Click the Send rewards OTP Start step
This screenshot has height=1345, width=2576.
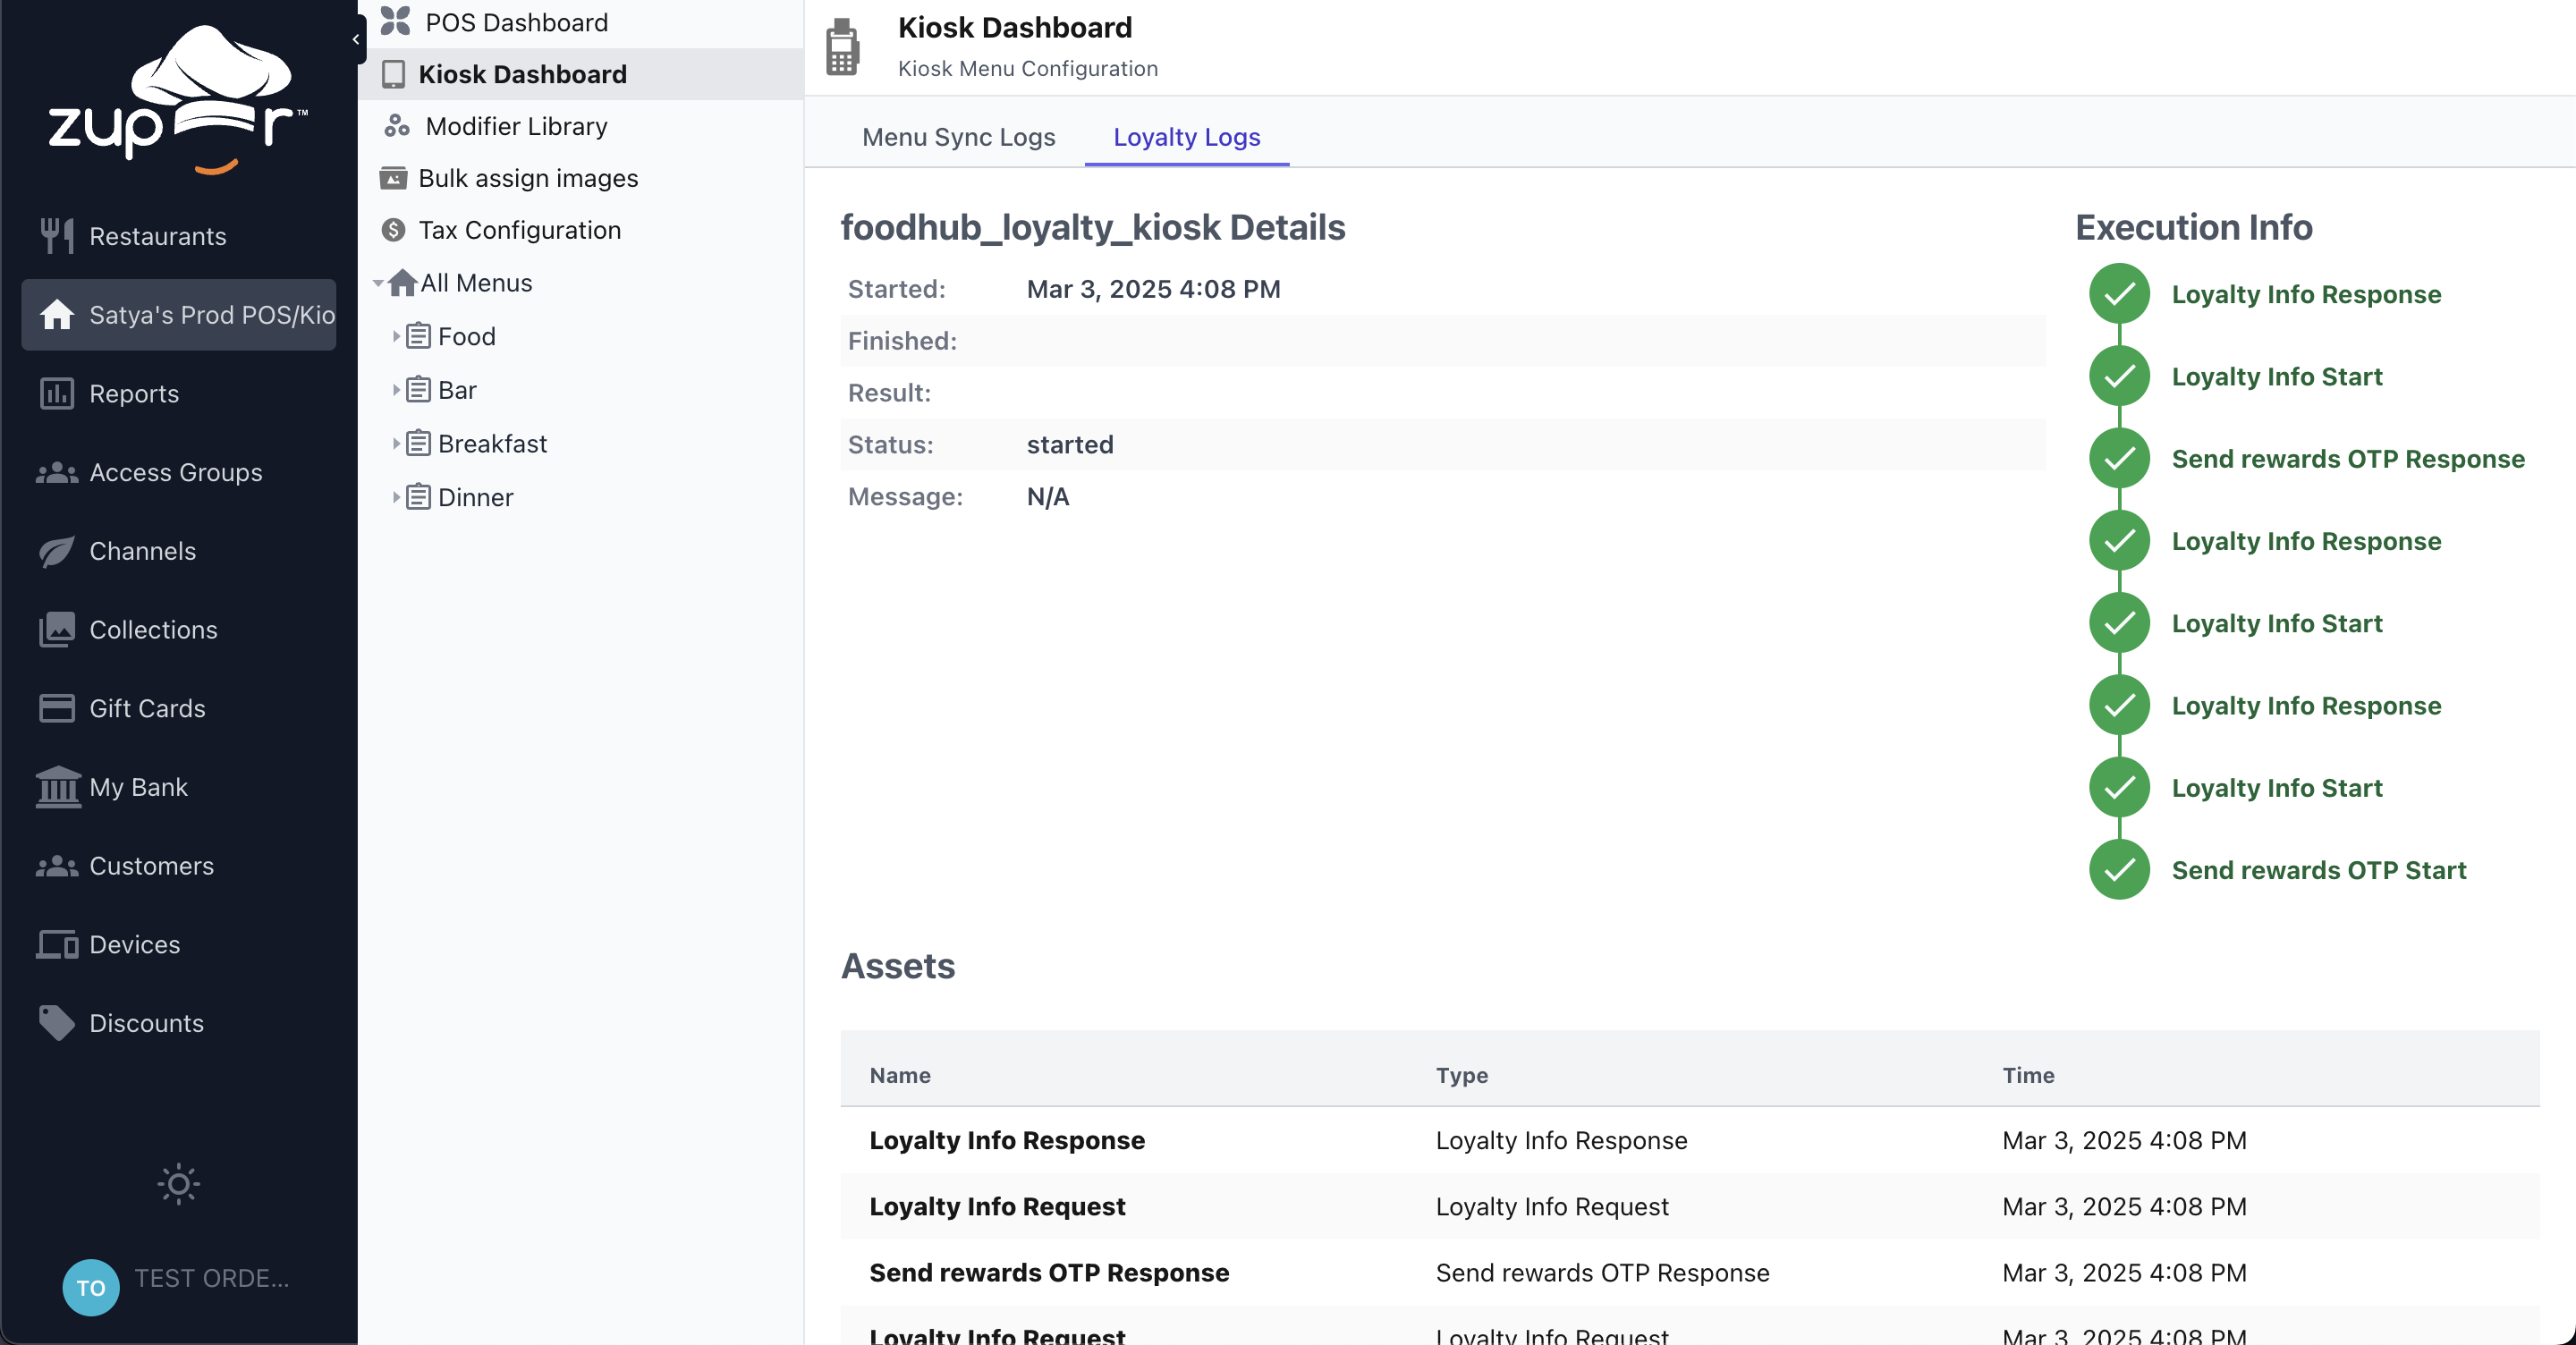[x=2318, y=870]
